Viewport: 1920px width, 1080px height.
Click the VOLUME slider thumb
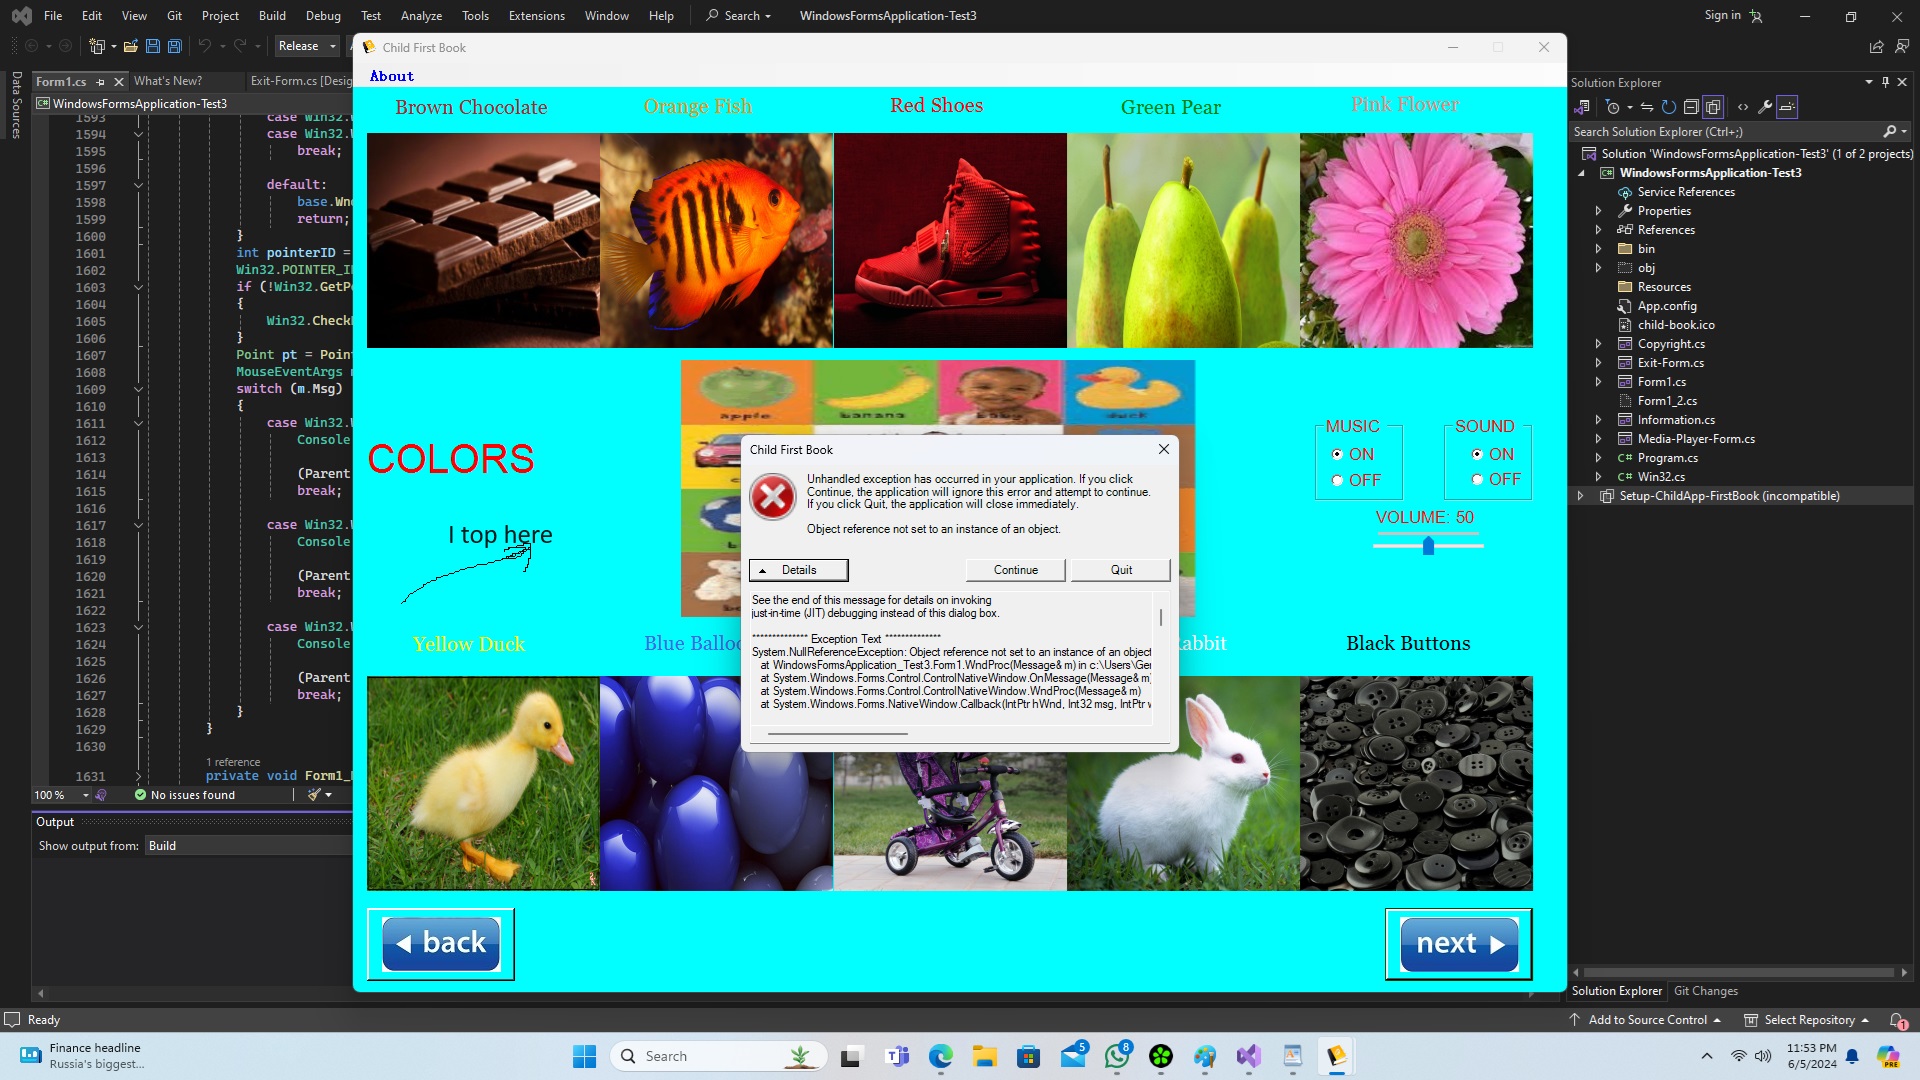(x=1428, y=545)
